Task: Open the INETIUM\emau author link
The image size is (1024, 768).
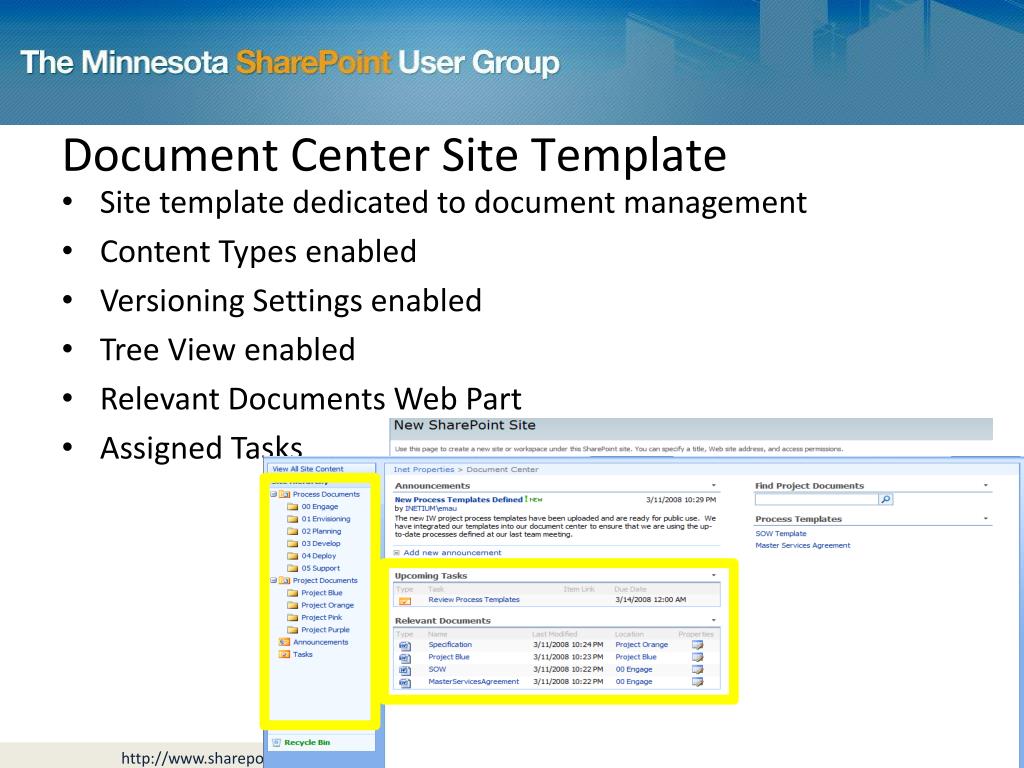Action: click(x=430, y=508)
